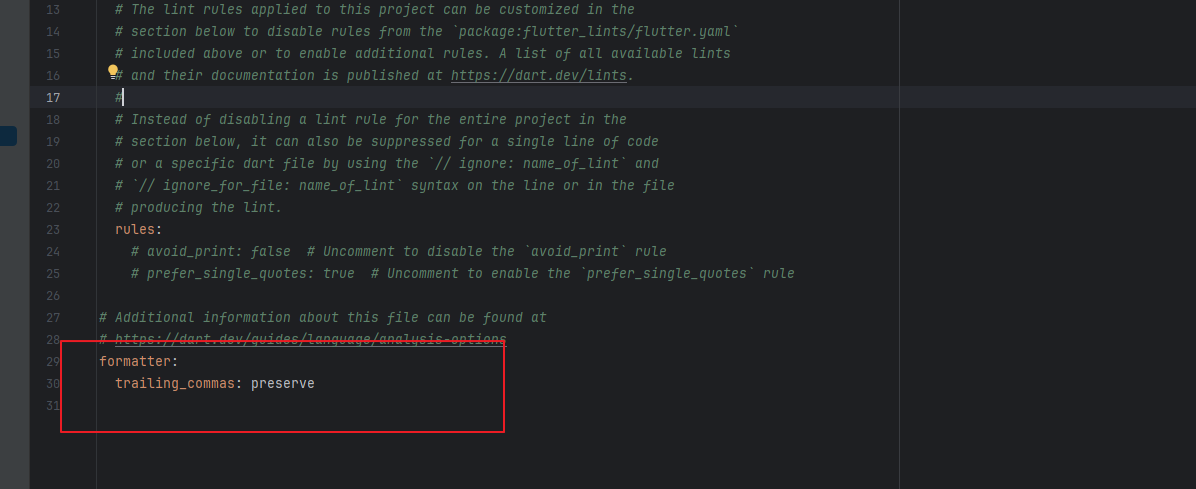Viewport: 1196px width, 489px height.
Task: Click the "producing the lint." comment line
Action: [198, 208]
